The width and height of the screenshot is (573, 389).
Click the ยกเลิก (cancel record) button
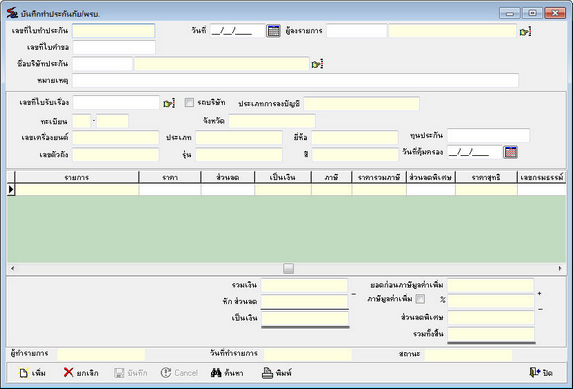pos(81,373)
